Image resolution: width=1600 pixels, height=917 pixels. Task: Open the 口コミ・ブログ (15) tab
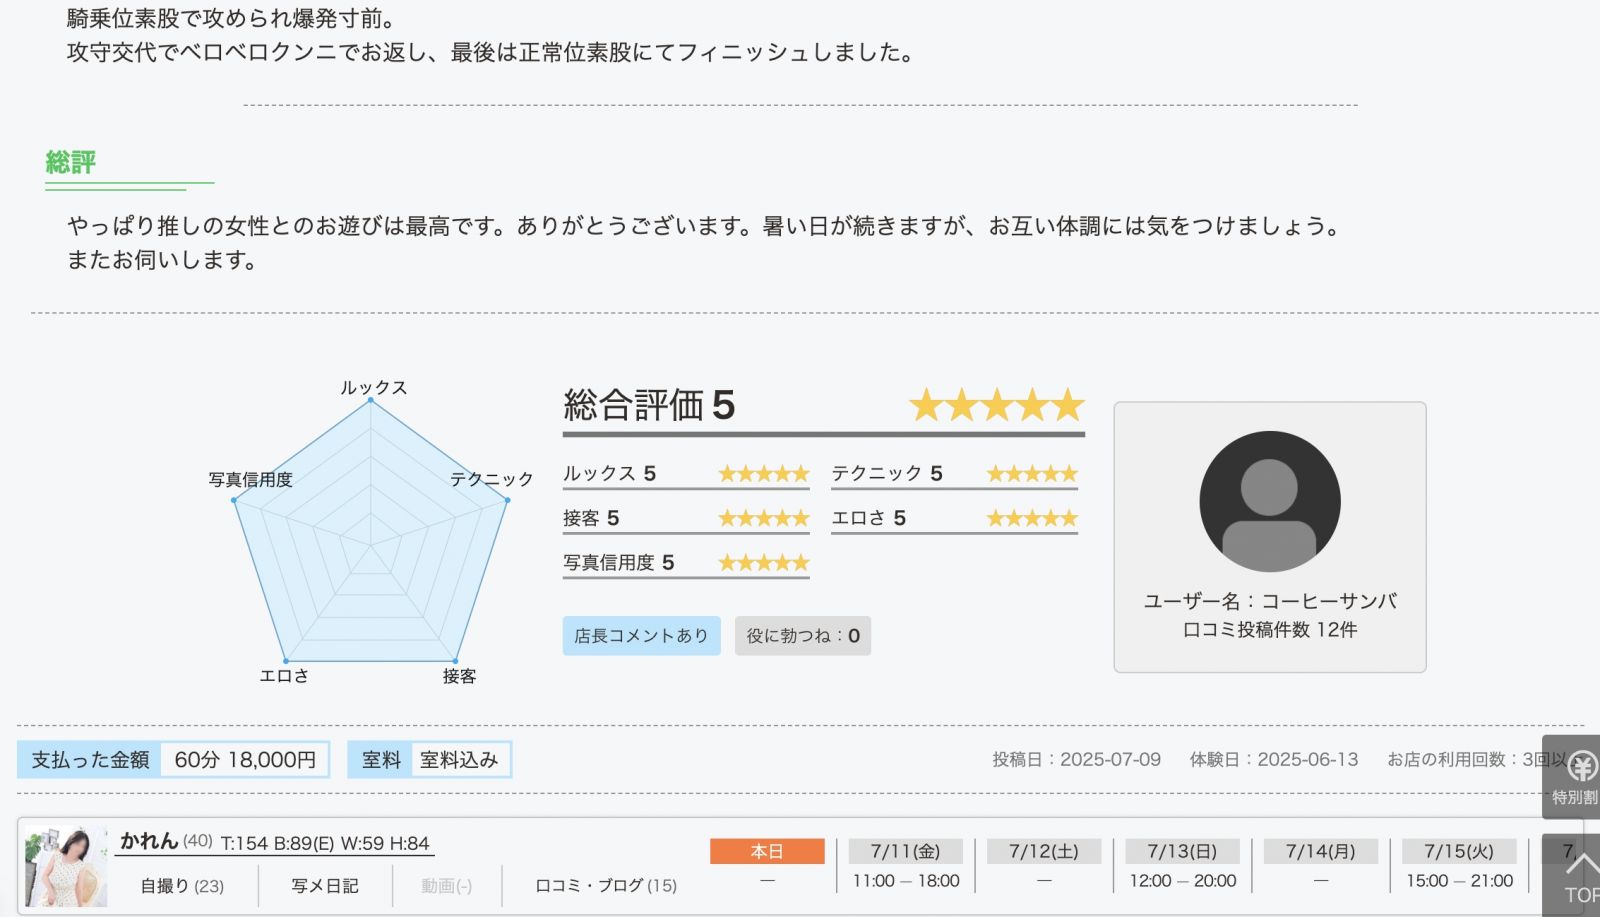coord(605,886)
